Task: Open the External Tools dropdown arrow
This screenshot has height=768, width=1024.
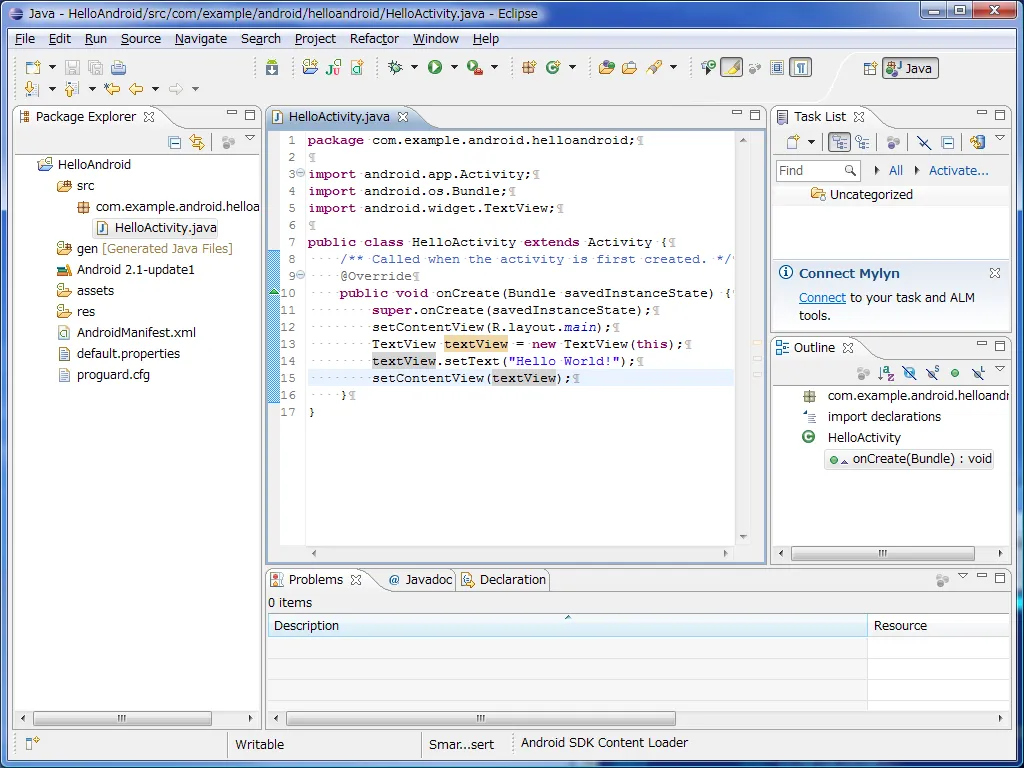Action: tap(494, 67)
